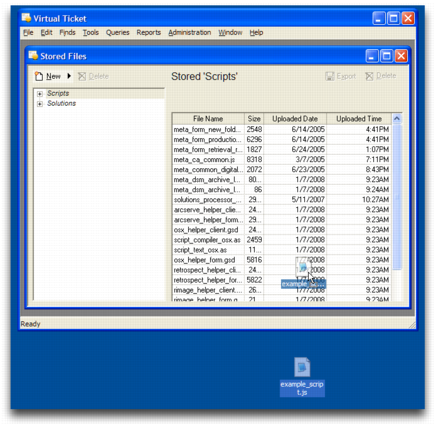Click the Size column header

(x=254, y=119)
